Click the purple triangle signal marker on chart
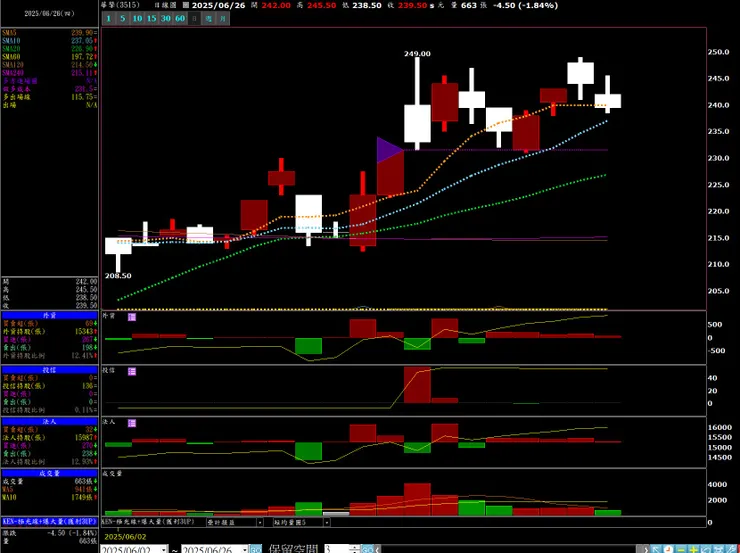Screen dimensions: 740x553 tap(389, 150)
